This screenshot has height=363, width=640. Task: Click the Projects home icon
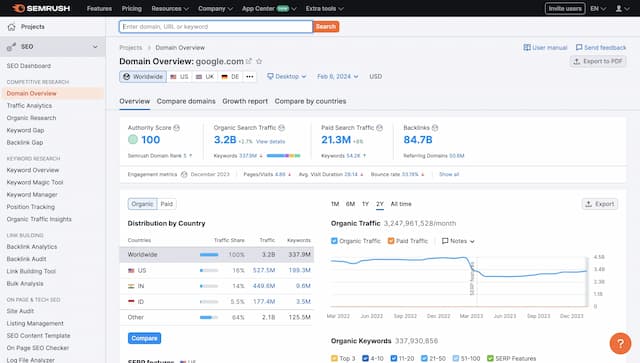pos(11,27)
